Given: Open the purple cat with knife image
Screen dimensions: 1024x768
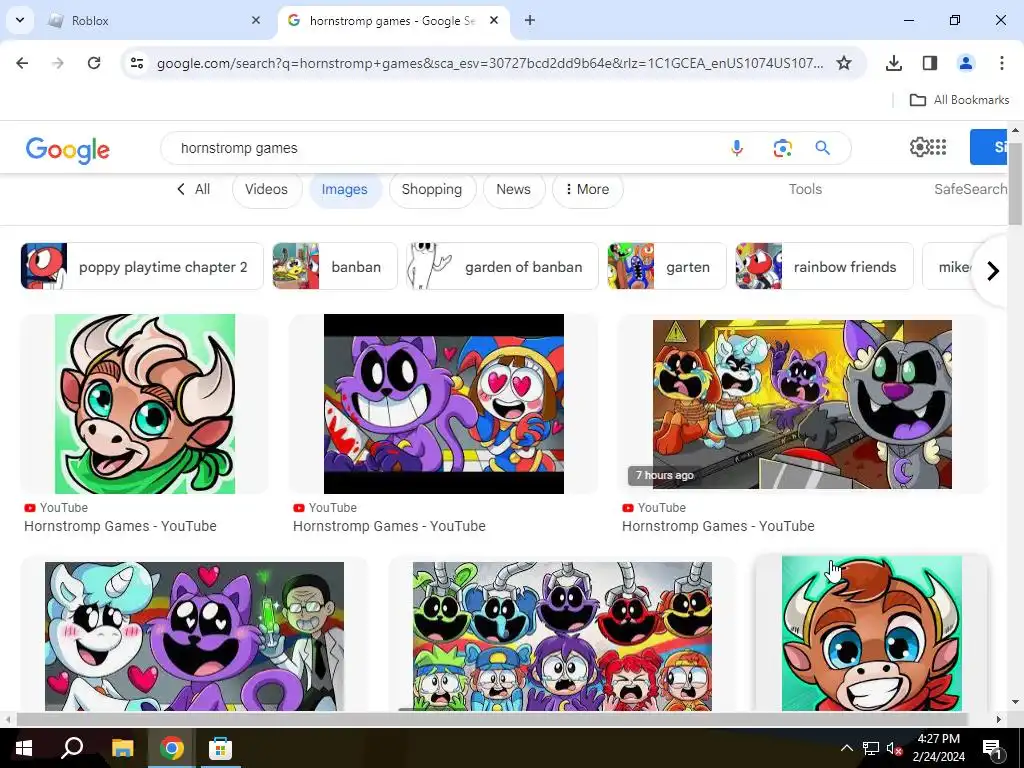Looking at the screenshot, I should pos(443,404).
